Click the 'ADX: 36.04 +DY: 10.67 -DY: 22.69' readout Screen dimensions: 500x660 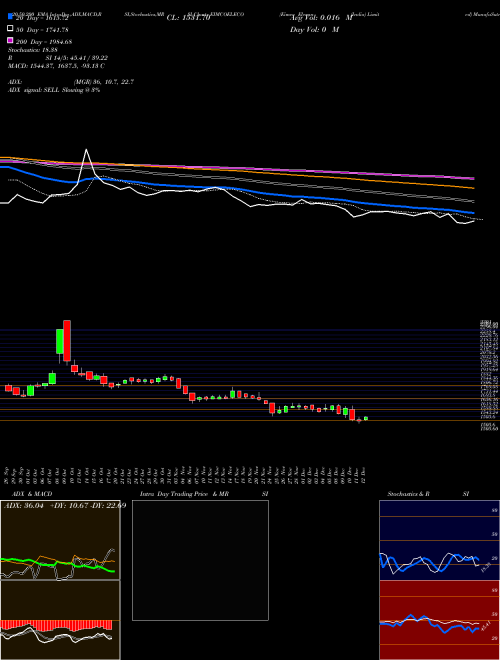[x=65, y=506]
